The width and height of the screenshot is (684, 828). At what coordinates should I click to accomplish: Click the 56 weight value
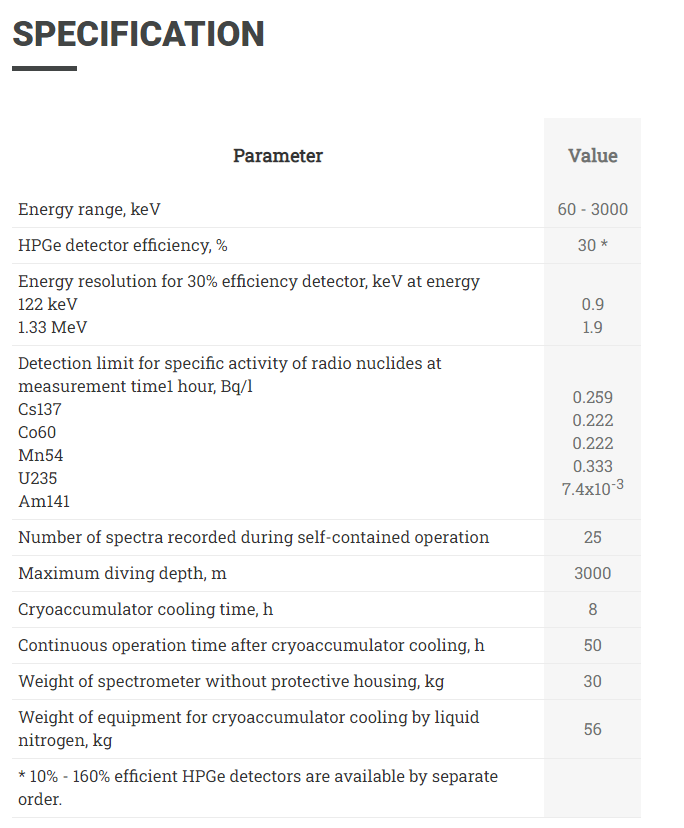pos(592,729)
